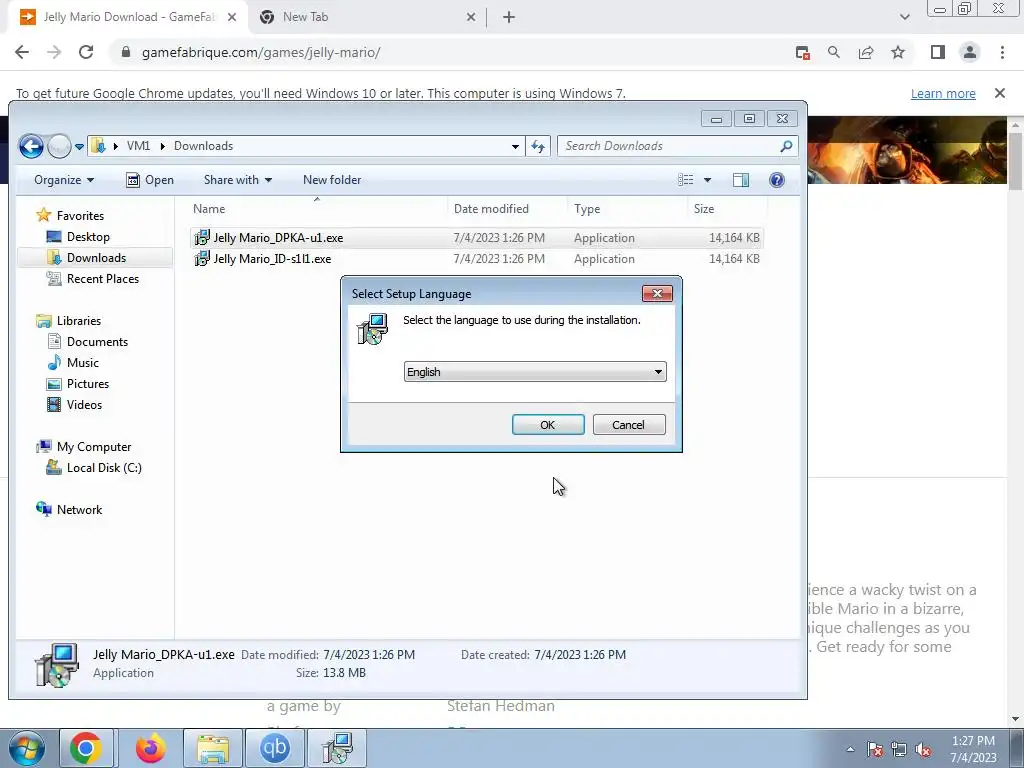Click Open in the Explorer toolbar

[150, 180]
